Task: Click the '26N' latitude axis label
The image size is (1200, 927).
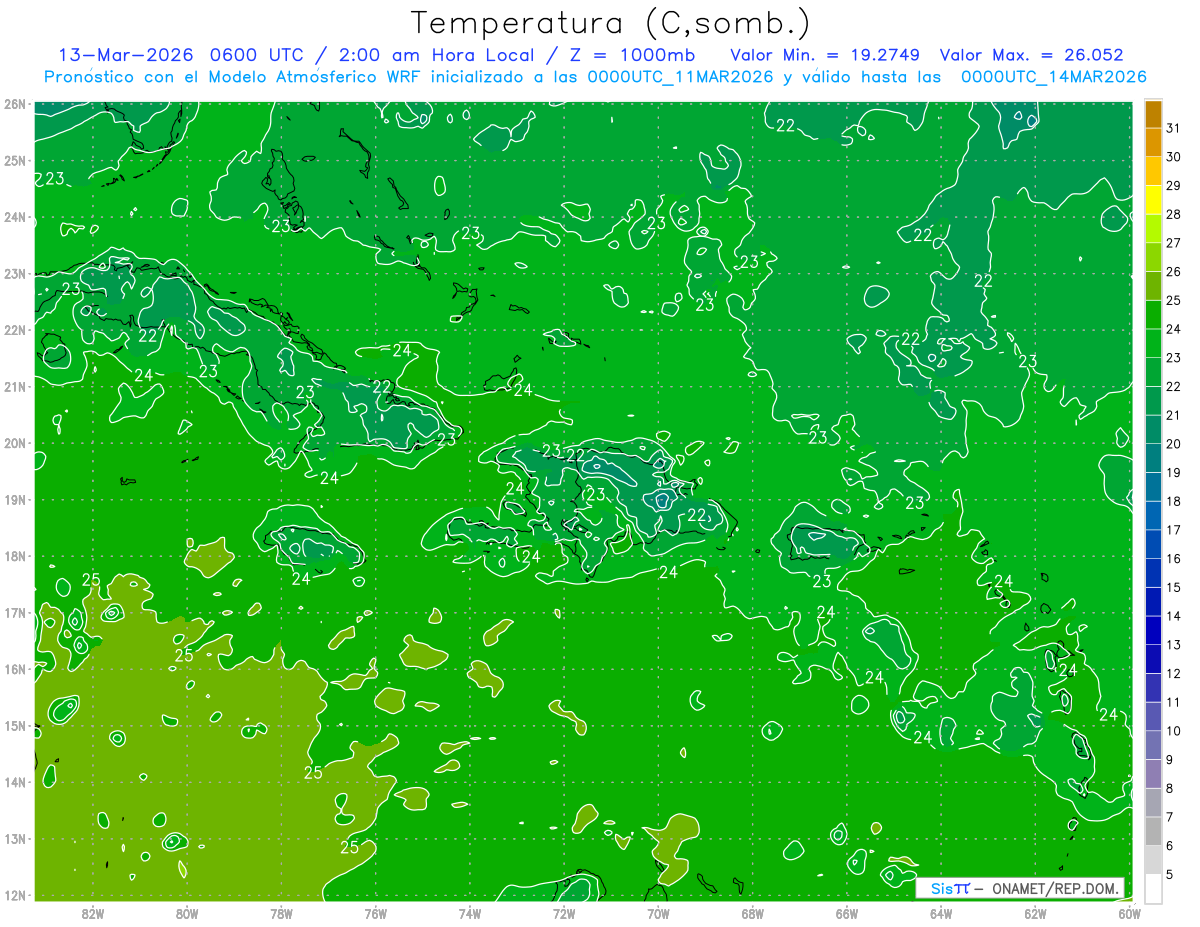Action: (x=14, y=104)
